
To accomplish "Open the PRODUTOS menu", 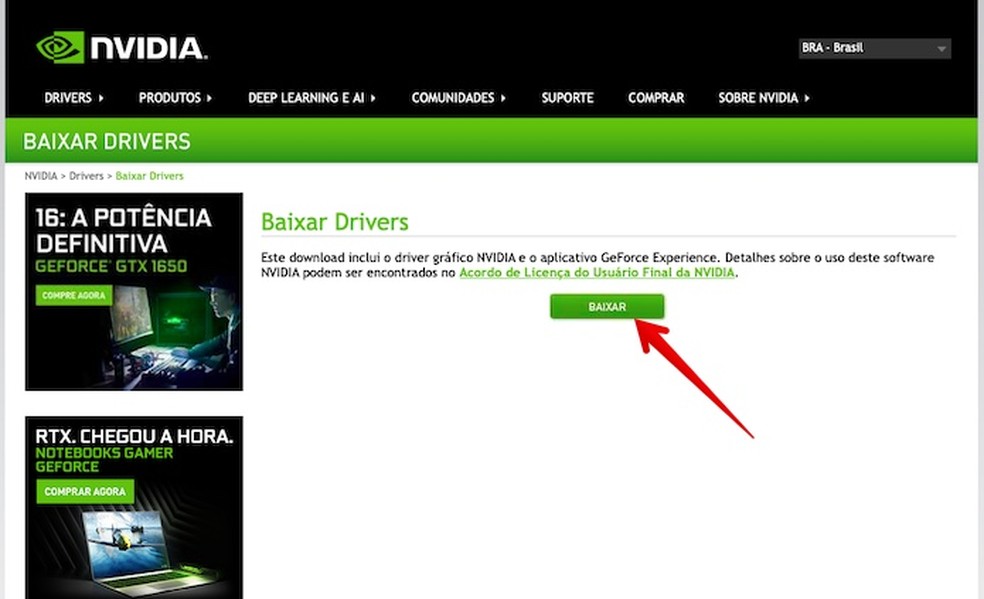I will point(175,98).
